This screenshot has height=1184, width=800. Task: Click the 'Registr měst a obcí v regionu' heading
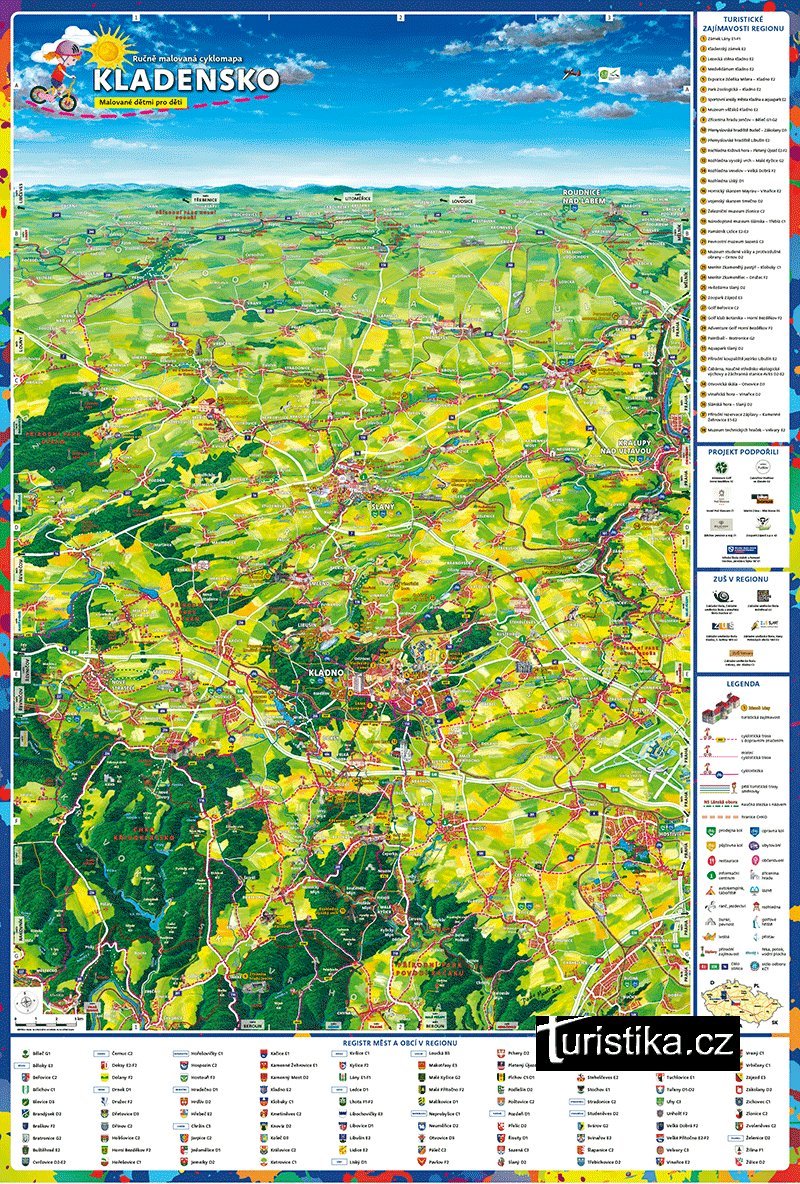[400, 1041]
